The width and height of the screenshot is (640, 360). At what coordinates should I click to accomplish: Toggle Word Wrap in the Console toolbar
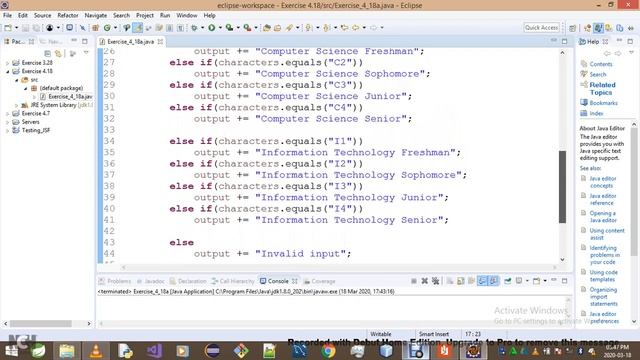point(471,281)
